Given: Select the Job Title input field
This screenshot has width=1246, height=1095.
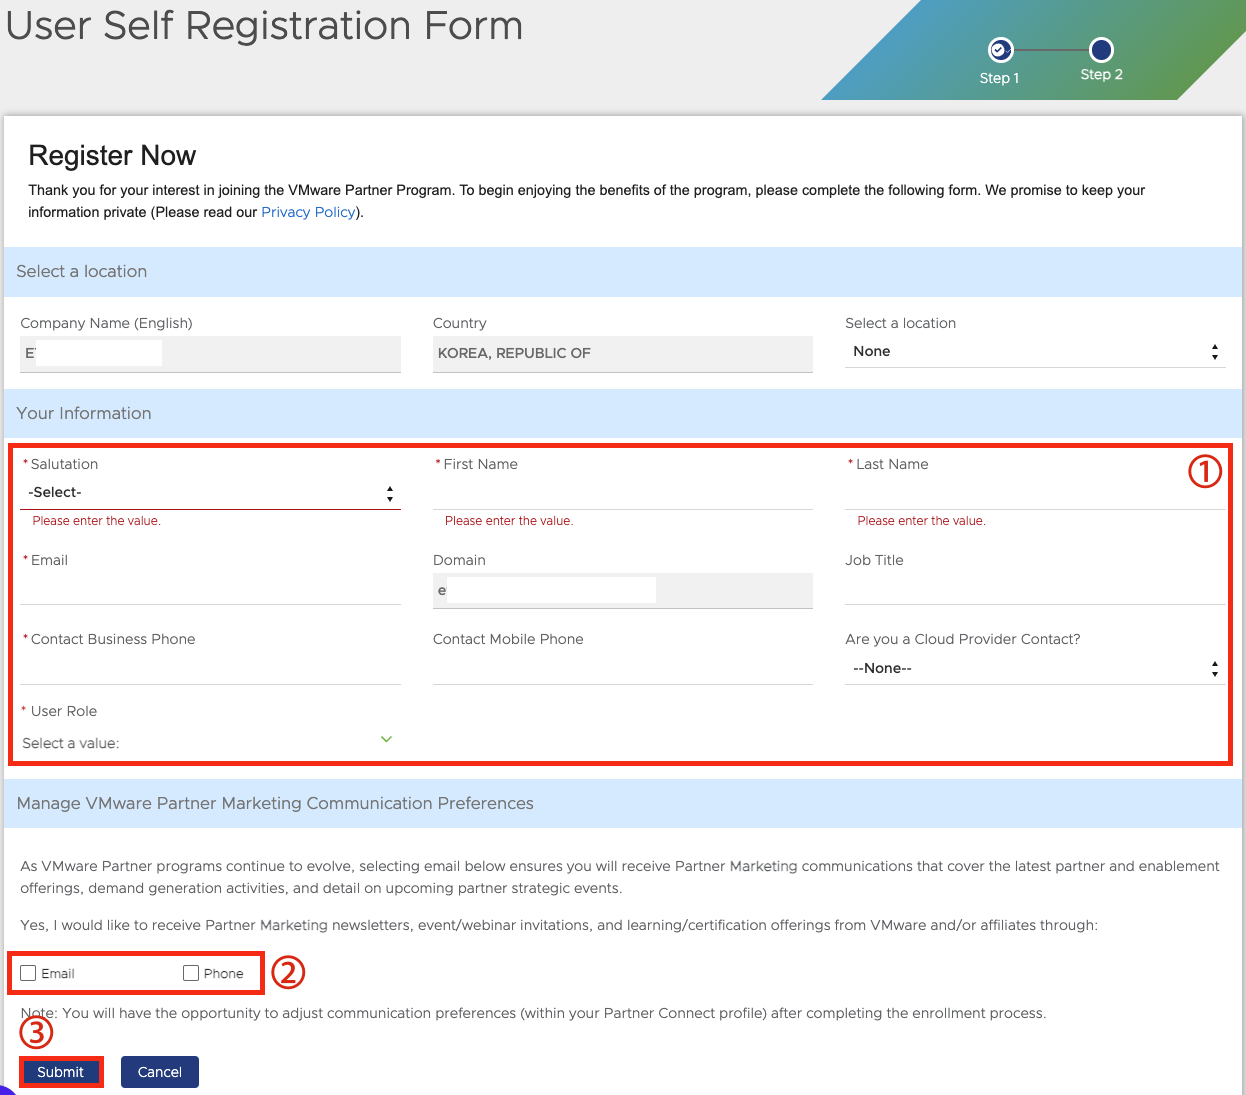Looking at the screenshot, I should 1034,589.
